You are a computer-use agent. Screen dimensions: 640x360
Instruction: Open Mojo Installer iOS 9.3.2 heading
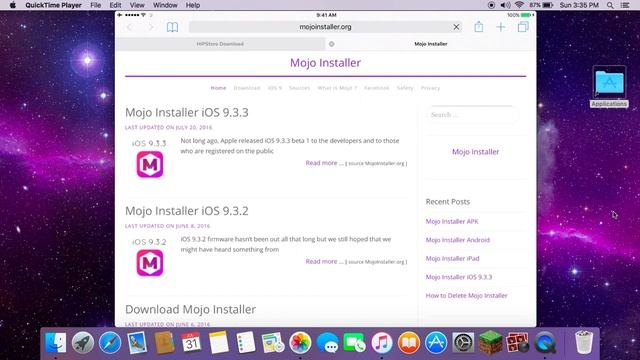click(187, 211)
